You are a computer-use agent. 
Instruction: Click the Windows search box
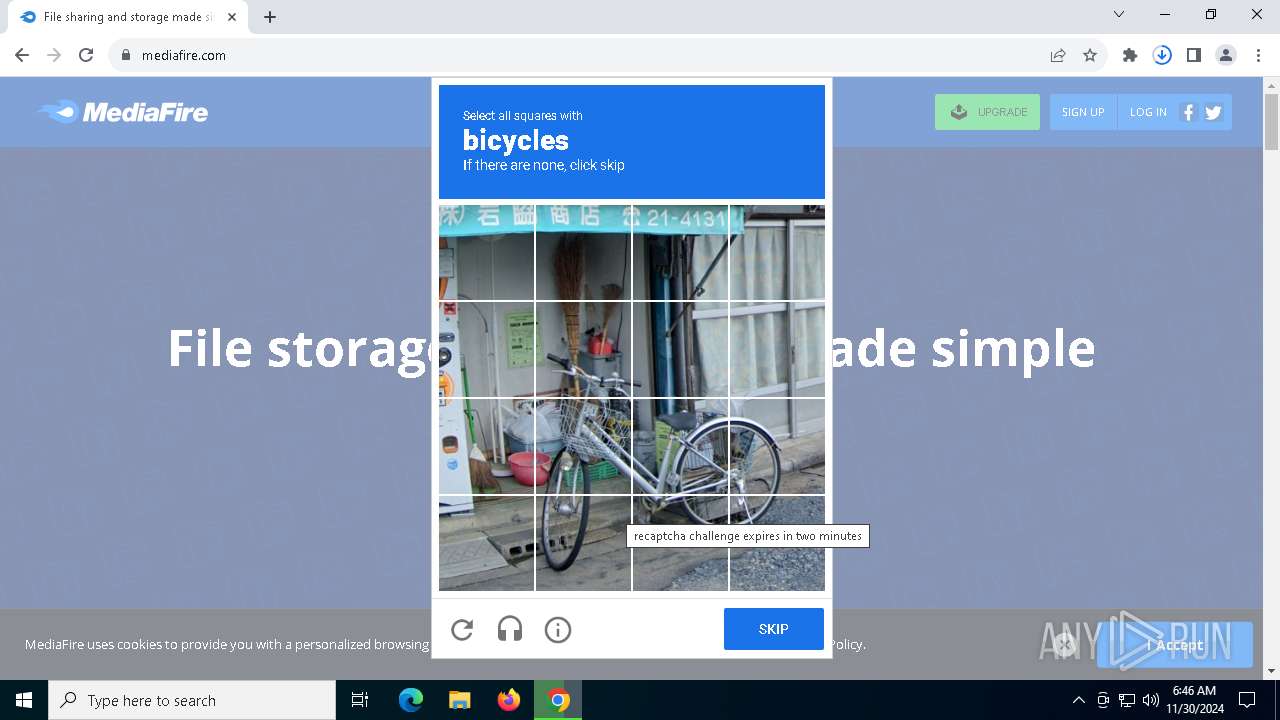click(192, 700)
